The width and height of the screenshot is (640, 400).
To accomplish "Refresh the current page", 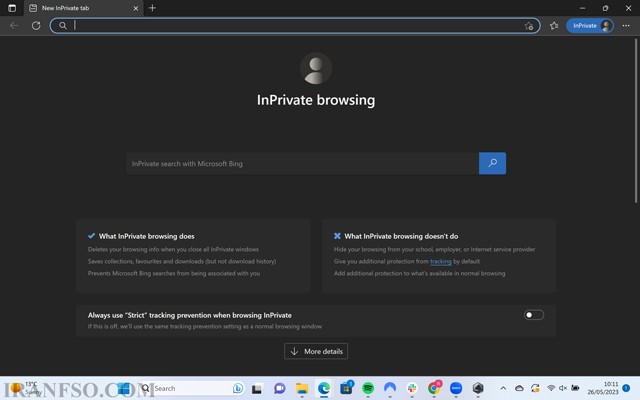I will 36,26.
